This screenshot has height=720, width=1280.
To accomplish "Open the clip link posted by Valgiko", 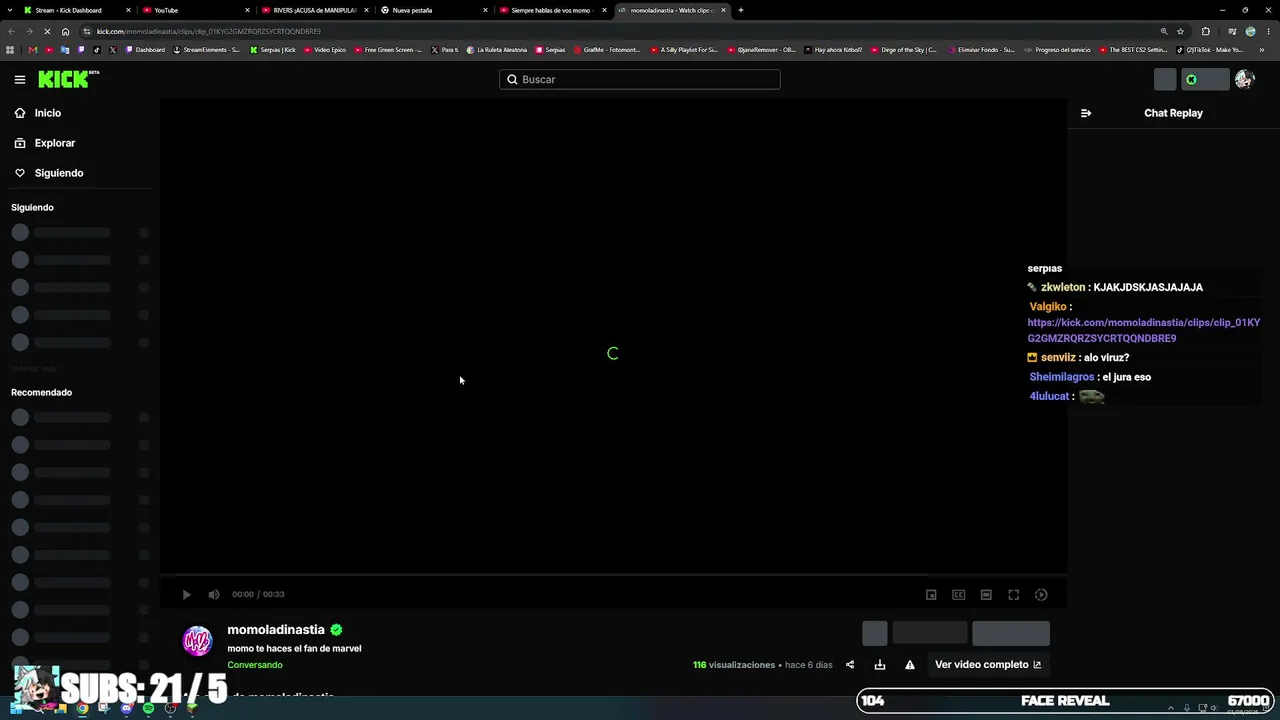I will tap(1143, 330).
